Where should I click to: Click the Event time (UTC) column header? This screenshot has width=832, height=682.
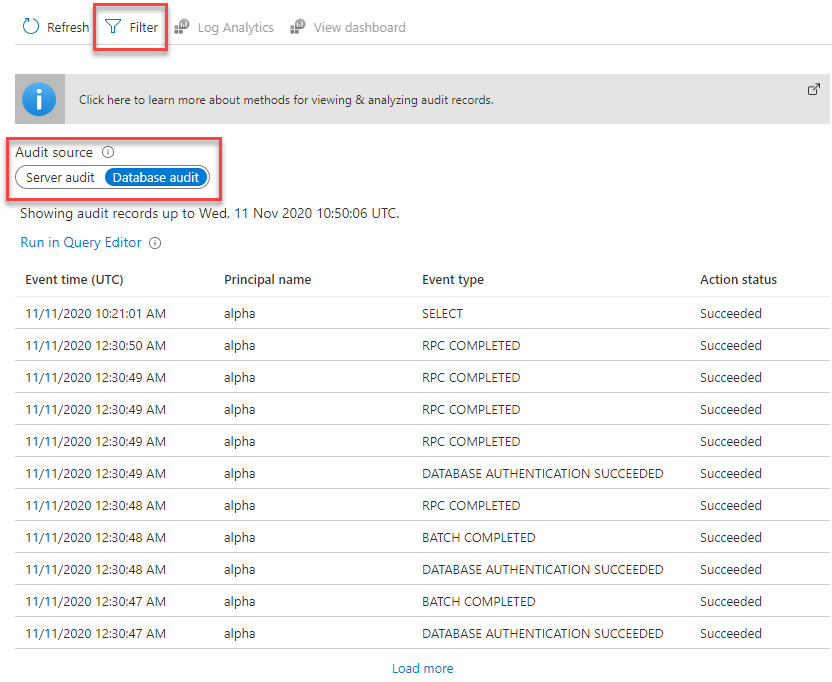tap(74, 280)
